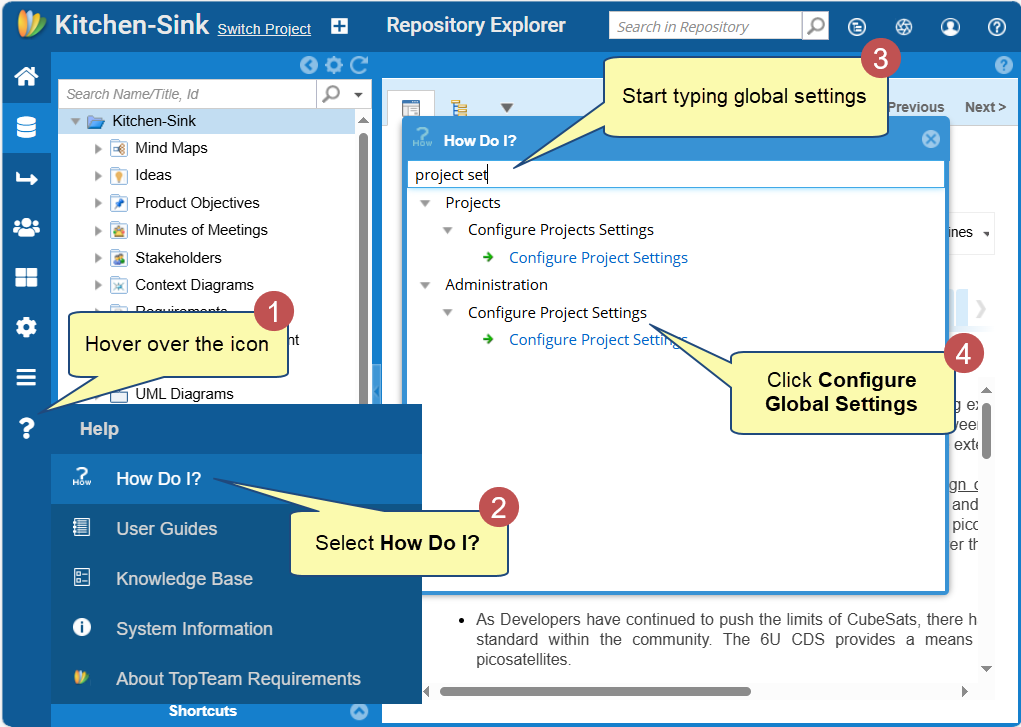The height and width of the screenshot is (727, 1021).
Task: Select UML Diagrams in the tree
Action: [x=184, y=393]
